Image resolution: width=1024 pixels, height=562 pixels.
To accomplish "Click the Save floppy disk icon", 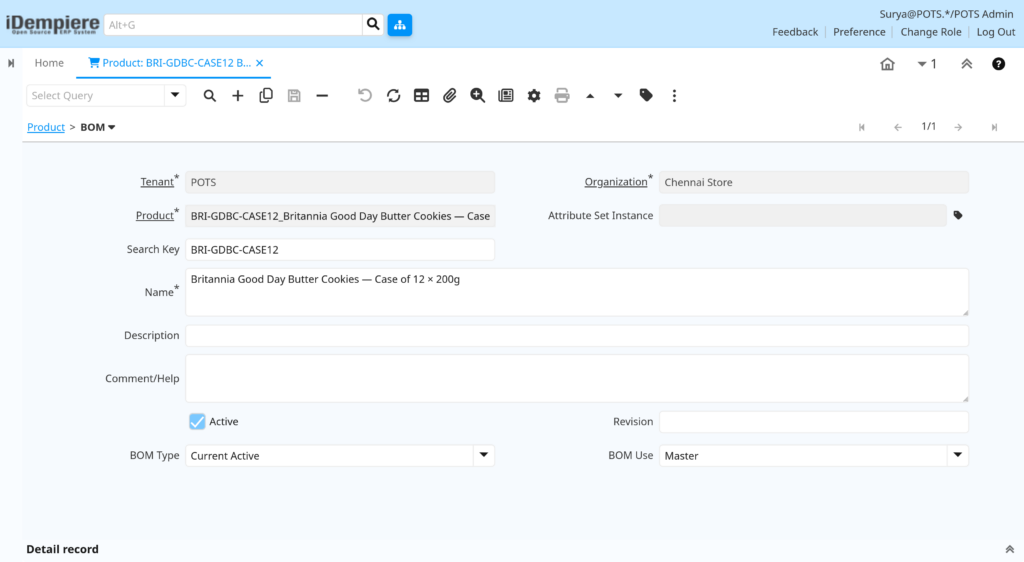I will pos(294,96).
